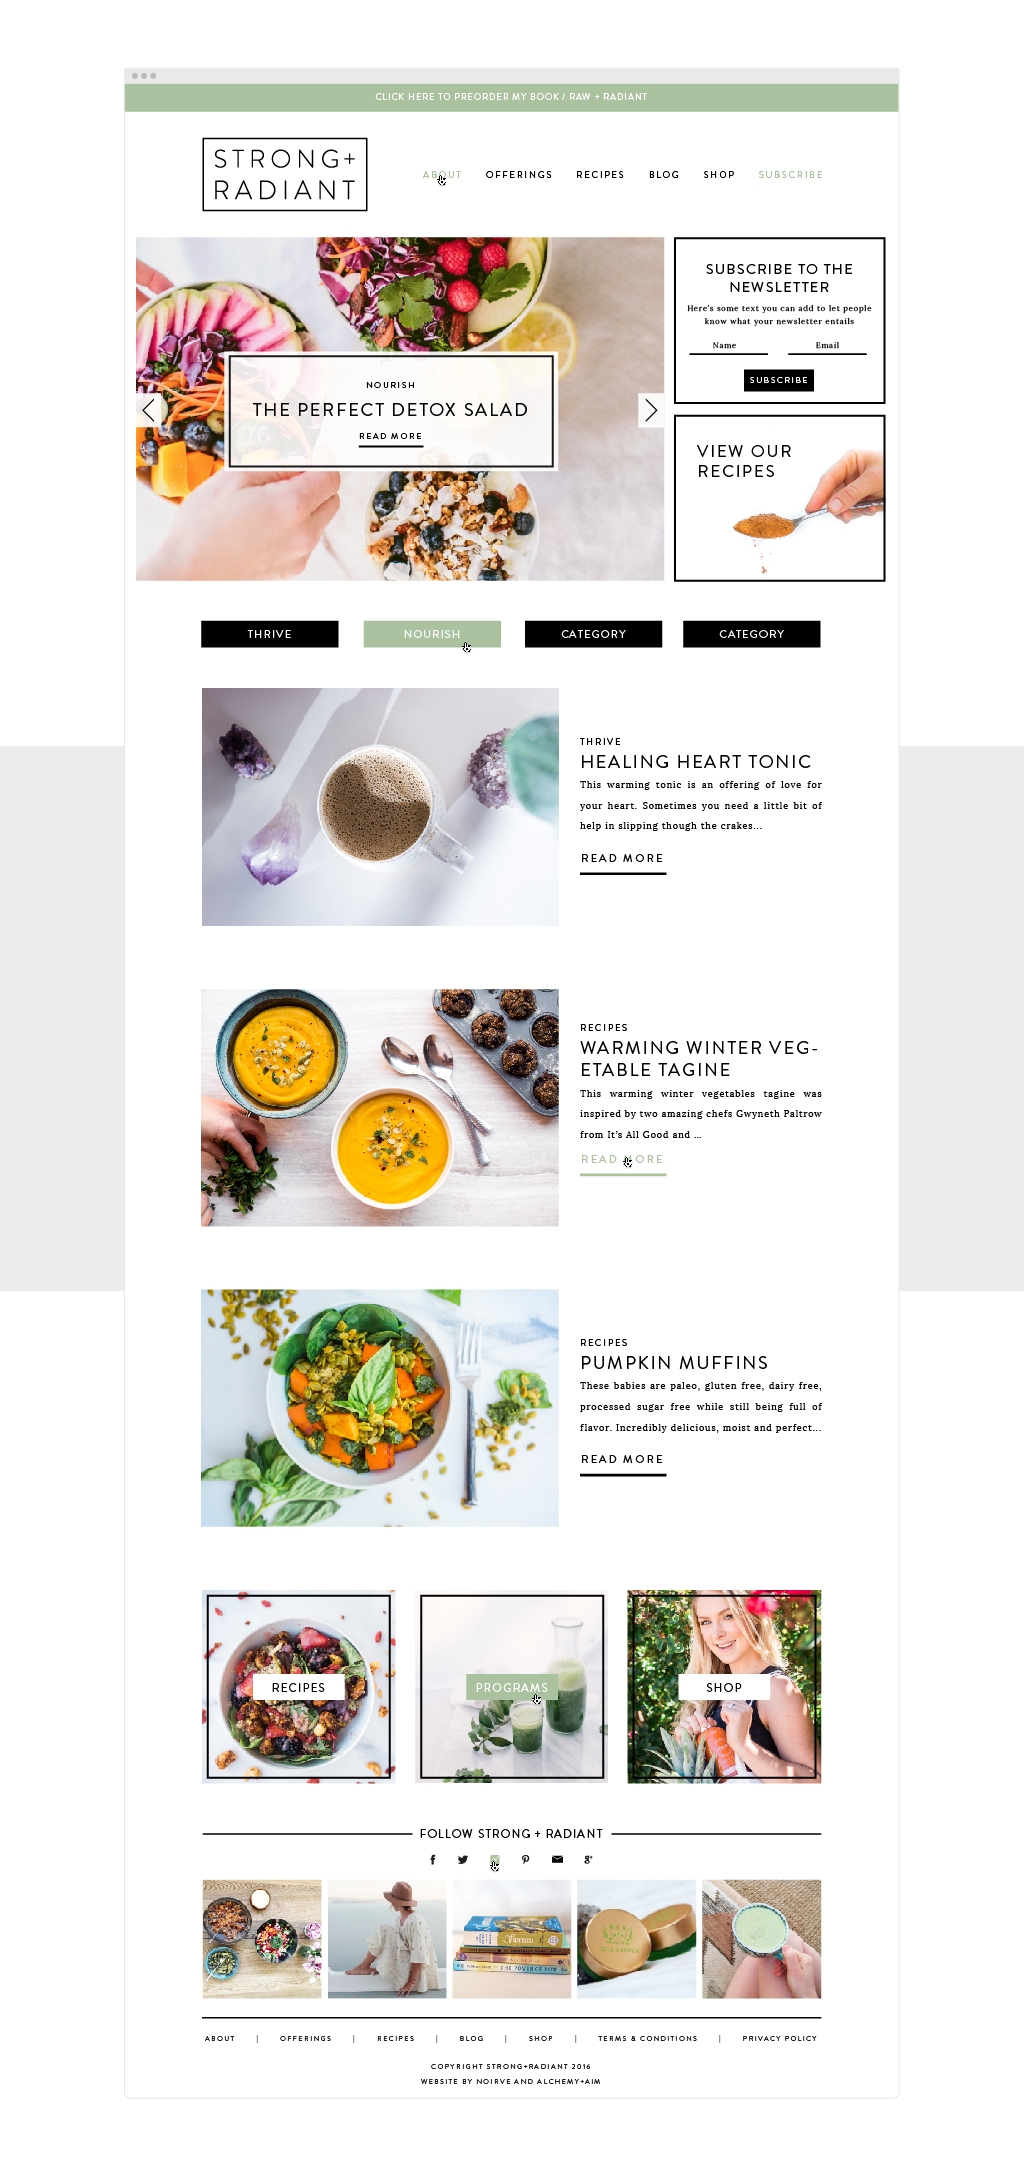Click the green Instagram icon
This screenshot has height=2157, width=1024.
(494, 1860)
